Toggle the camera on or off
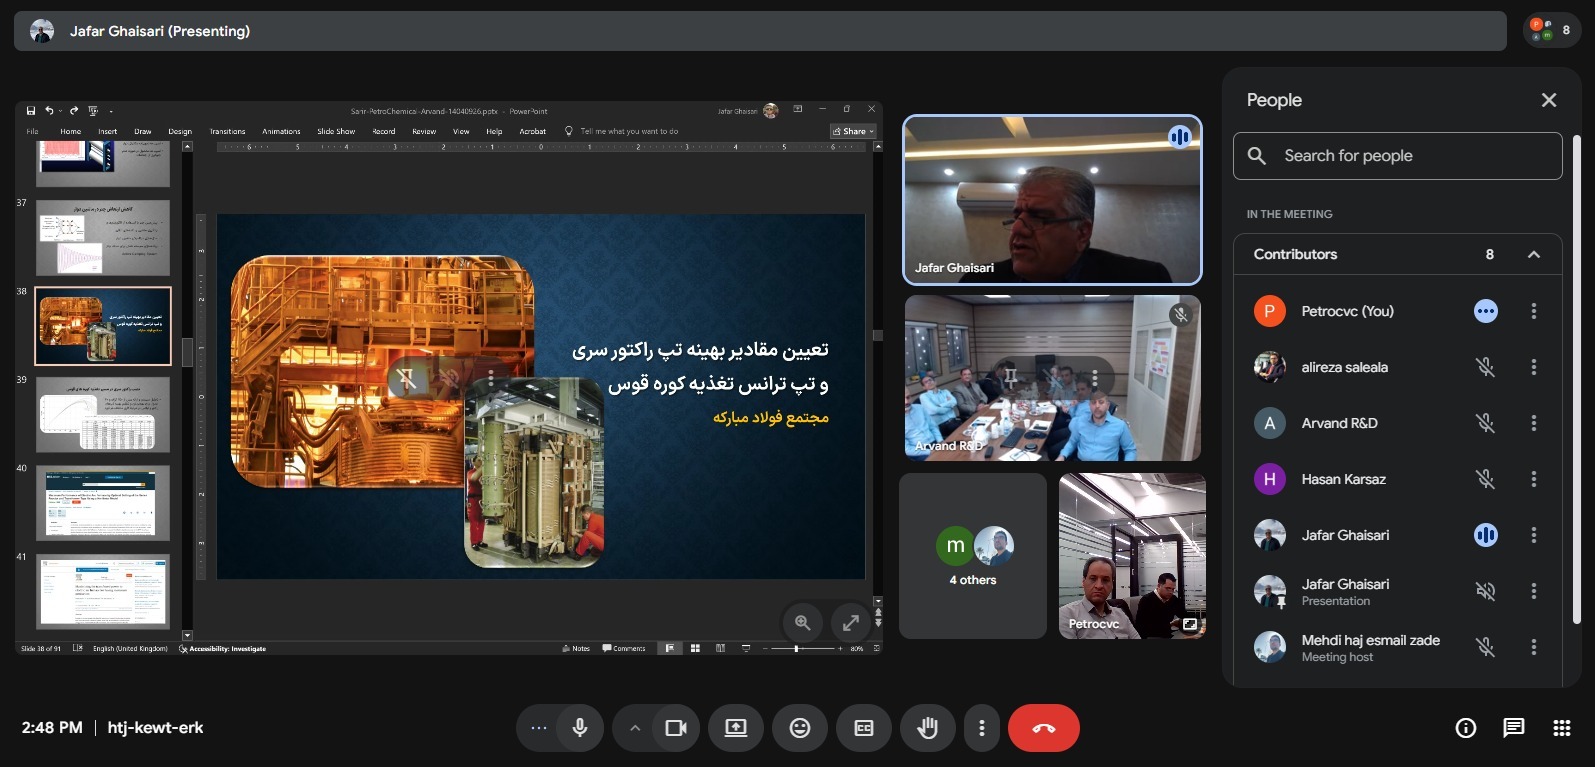 pos(676,728)
